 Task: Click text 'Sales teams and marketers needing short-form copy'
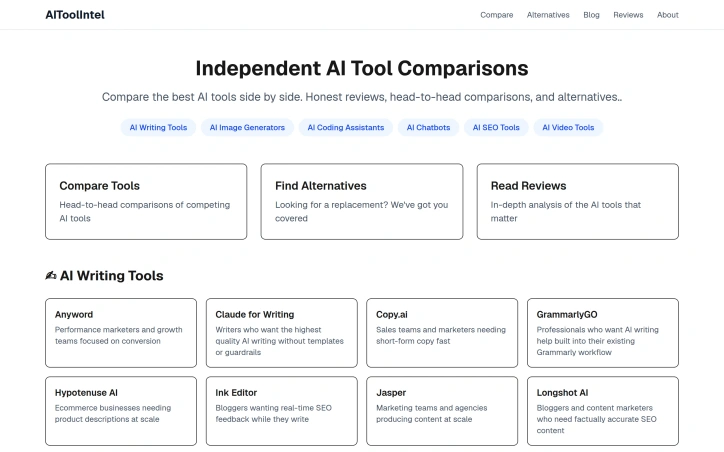point(441,335)
